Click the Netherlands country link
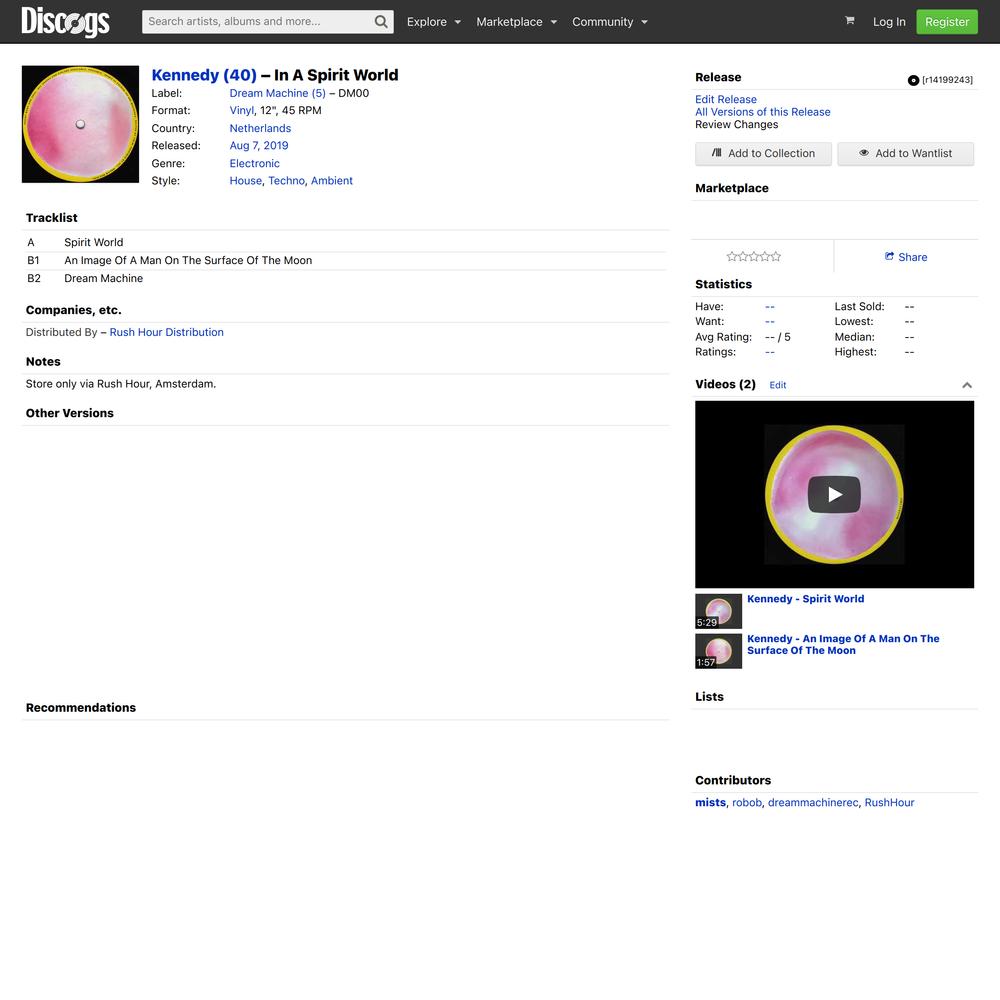Image resolution: width=1000 pixels, height=1000 pixels. tap(260, 128)
